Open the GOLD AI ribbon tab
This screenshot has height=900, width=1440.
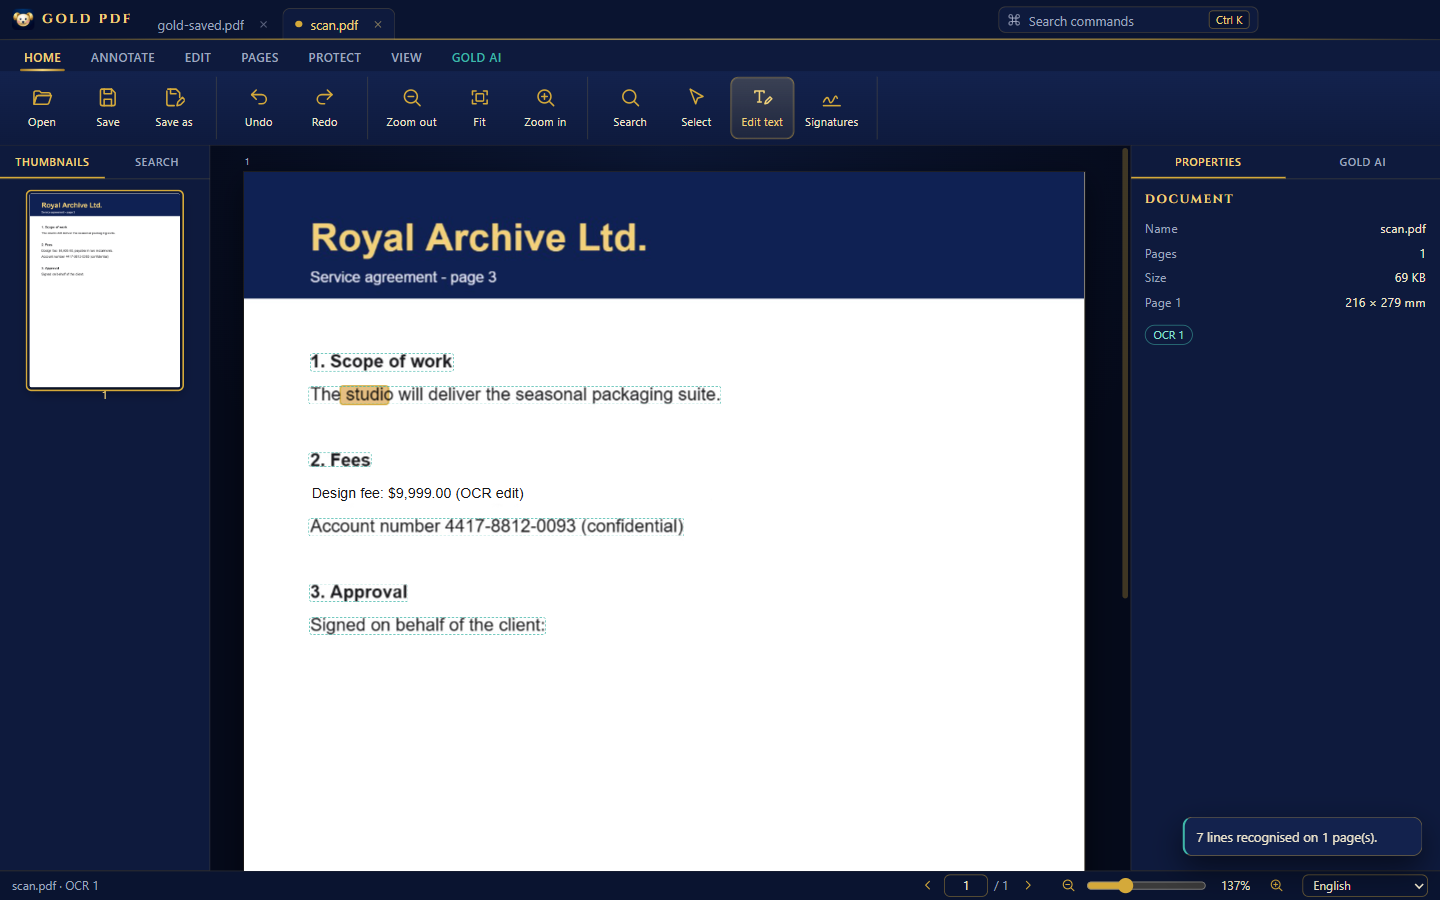(476, 58)
